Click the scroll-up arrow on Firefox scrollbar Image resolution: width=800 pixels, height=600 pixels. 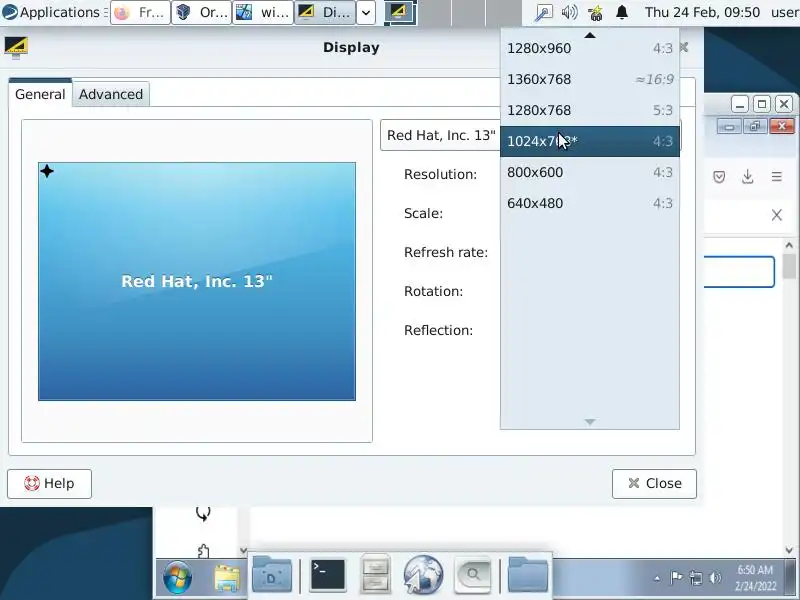pyautogui.click(x=789, y=245)
